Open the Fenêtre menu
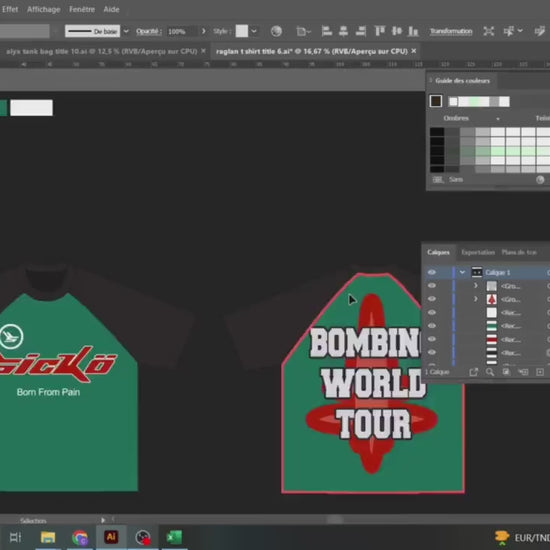Screen dimensions: 550x550 pyautogui.click(x=82, y=9)
